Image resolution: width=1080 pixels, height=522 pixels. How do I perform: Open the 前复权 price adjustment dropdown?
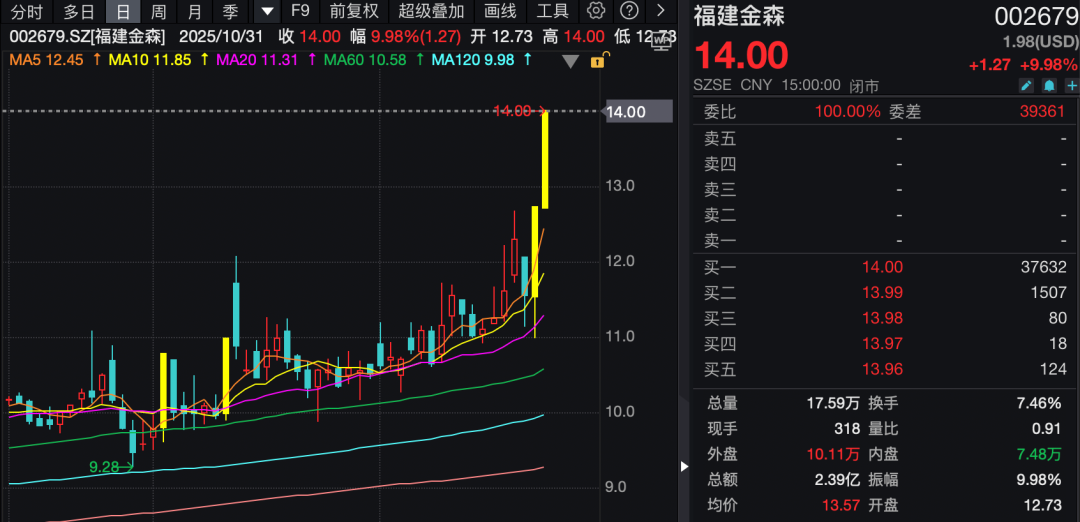tap(354, 12)
